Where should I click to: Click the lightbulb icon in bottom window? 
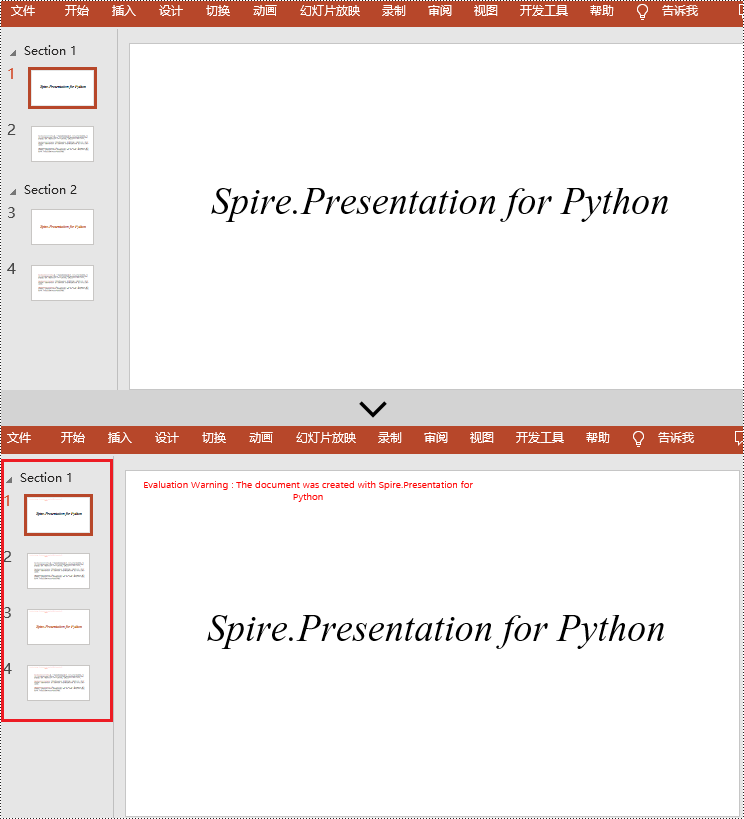tap(638, 439)
